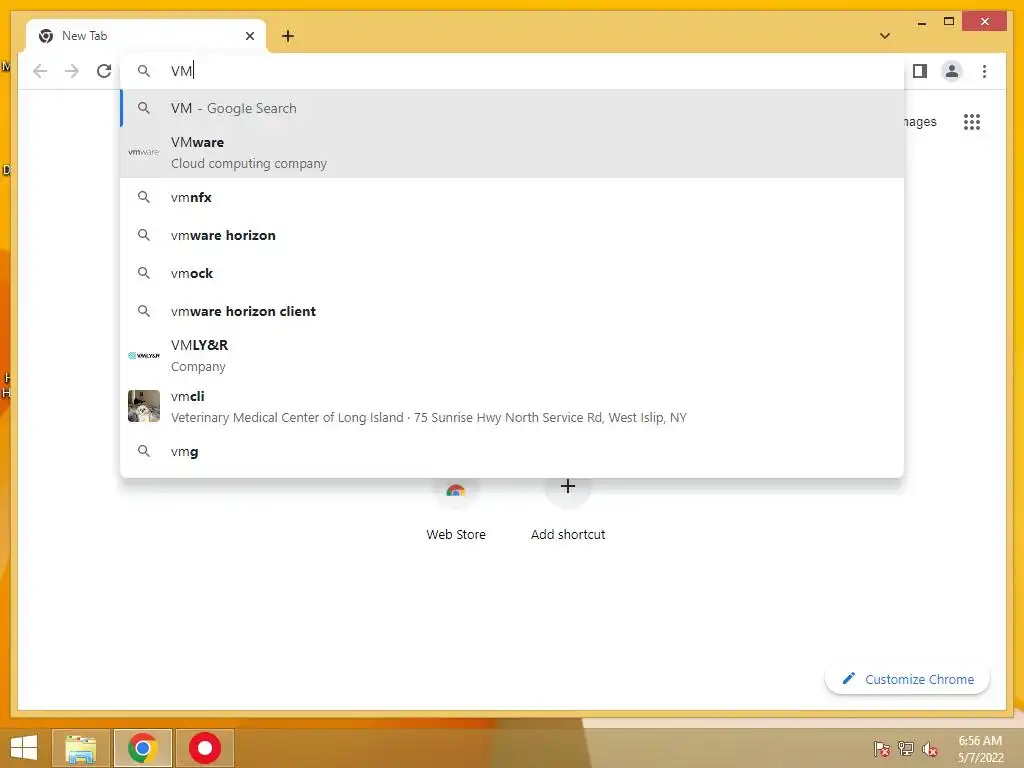Open Chrome's three-dot menu
This screenshot has width=1024, height=768.
pos(984,71)
